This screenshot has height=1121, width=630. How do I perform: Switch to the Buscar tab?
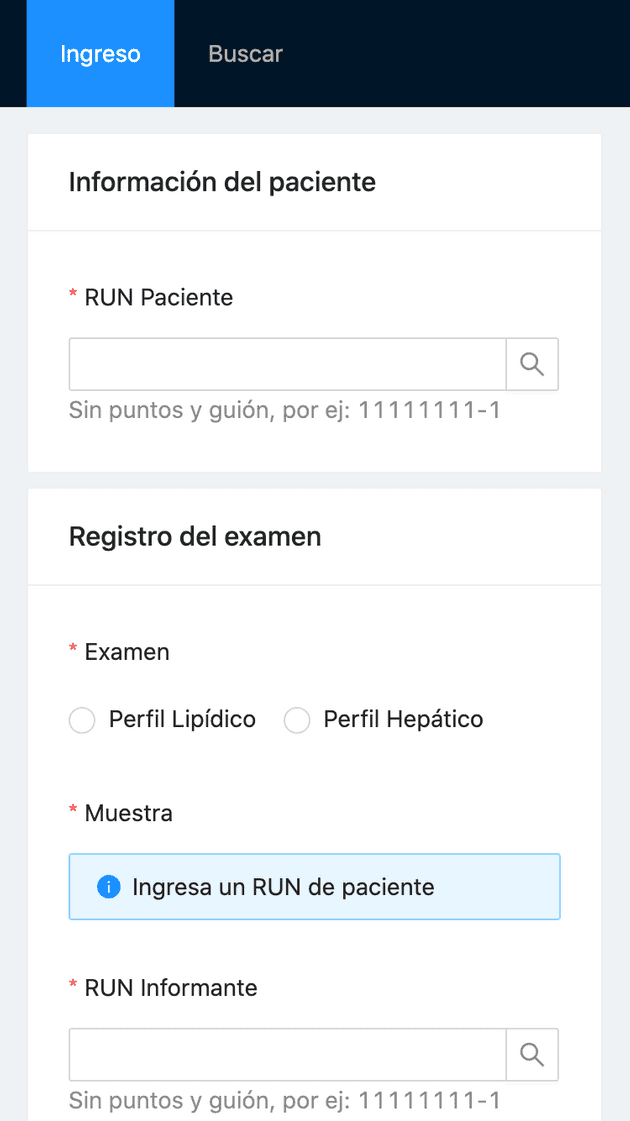click(245, 54)
